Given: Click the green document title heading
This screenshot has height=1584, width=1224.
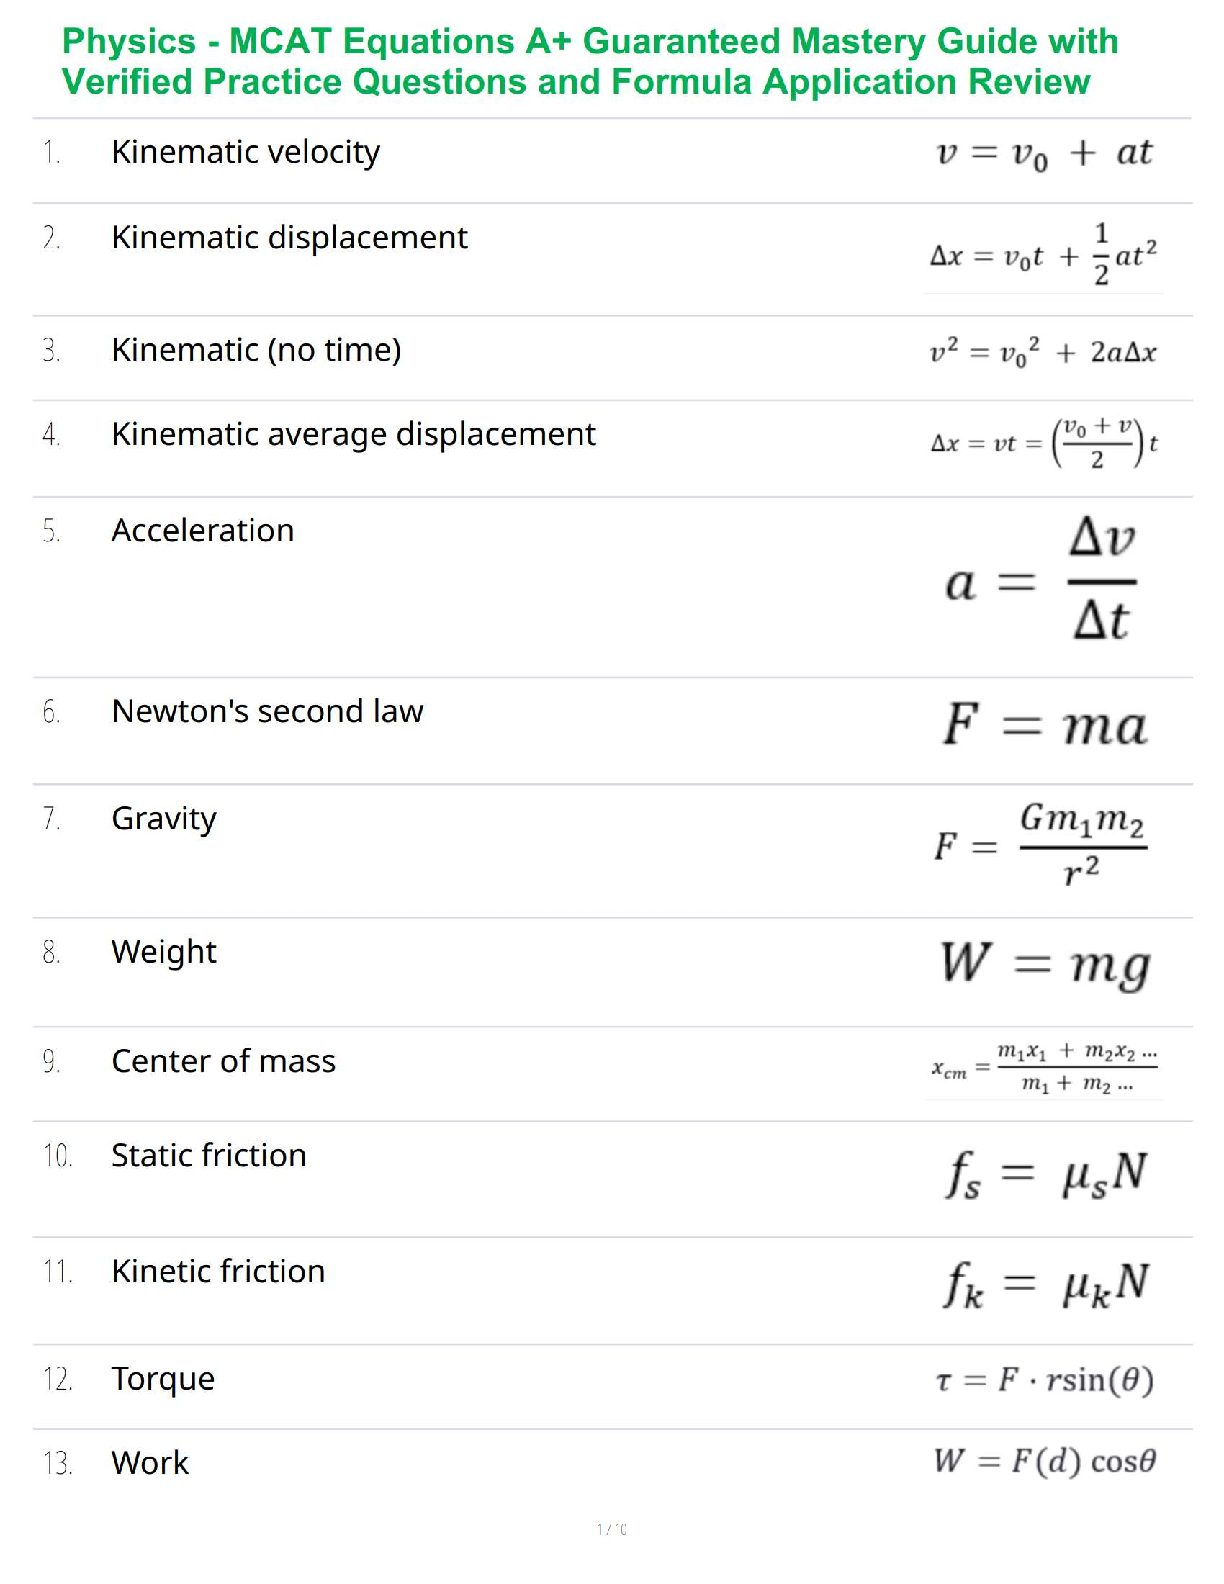Looking at the screenshot, I should [590, 61].
